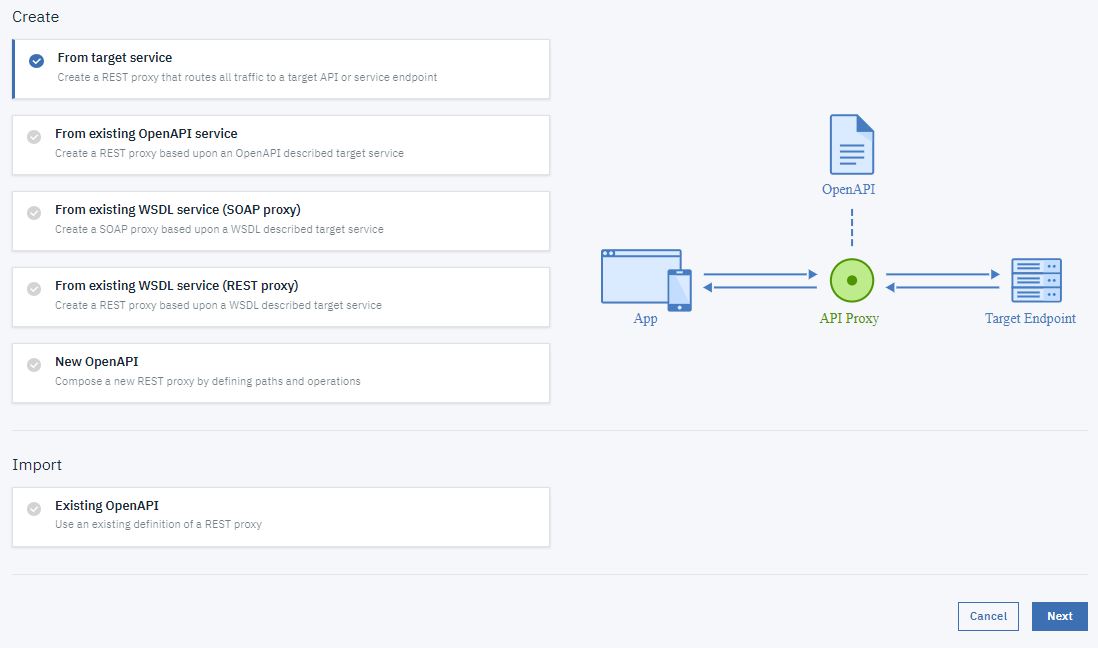The width and height of the screenshot is (1098, 648).
Task: Select the From existing WSDL service (SOAP proxy) option
Action: click(280, 220)
